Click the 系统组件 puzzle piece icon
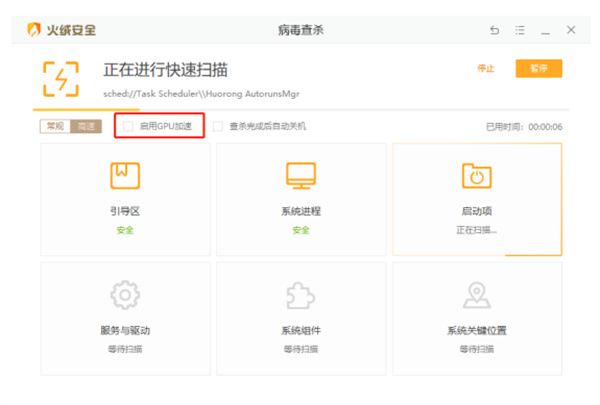Screen dimensions: 600x405 (301, 295)
